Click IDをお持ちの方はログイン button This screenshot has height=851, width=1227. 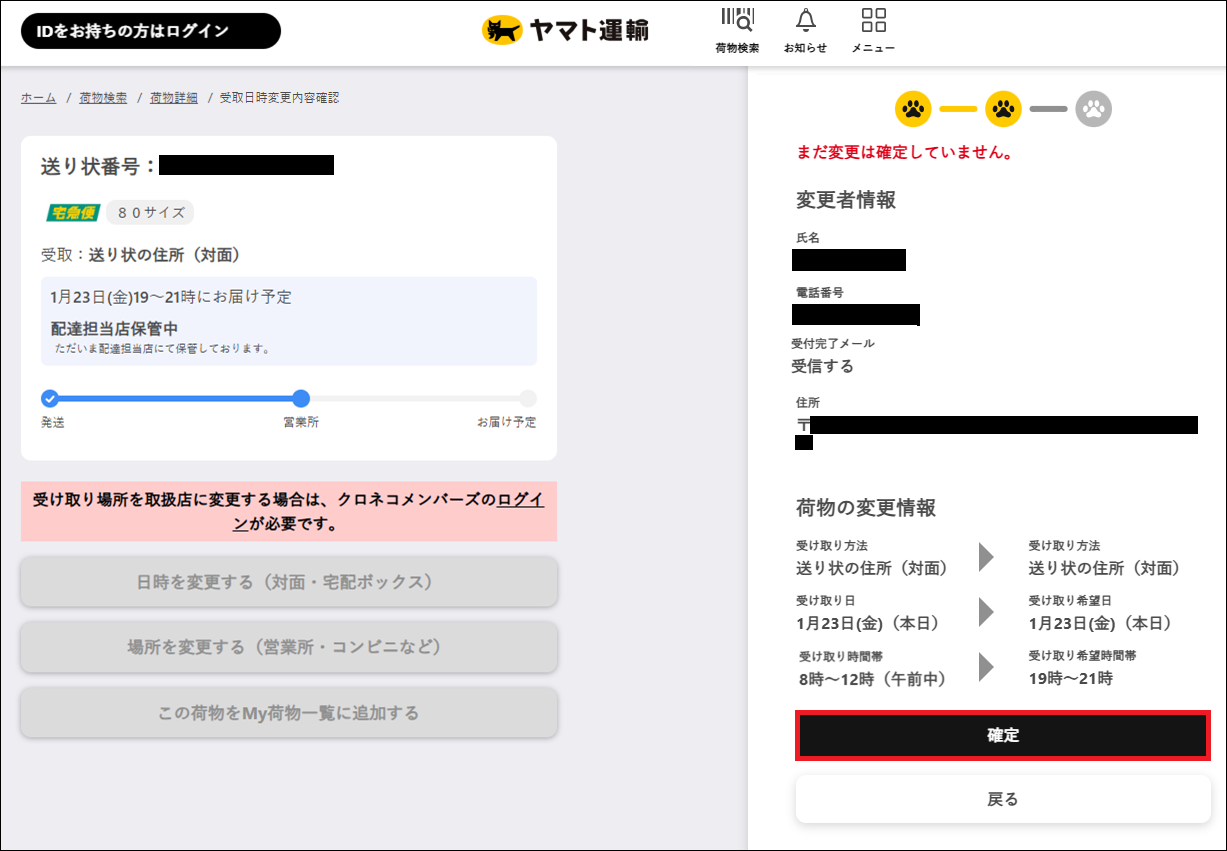(151, 31)
